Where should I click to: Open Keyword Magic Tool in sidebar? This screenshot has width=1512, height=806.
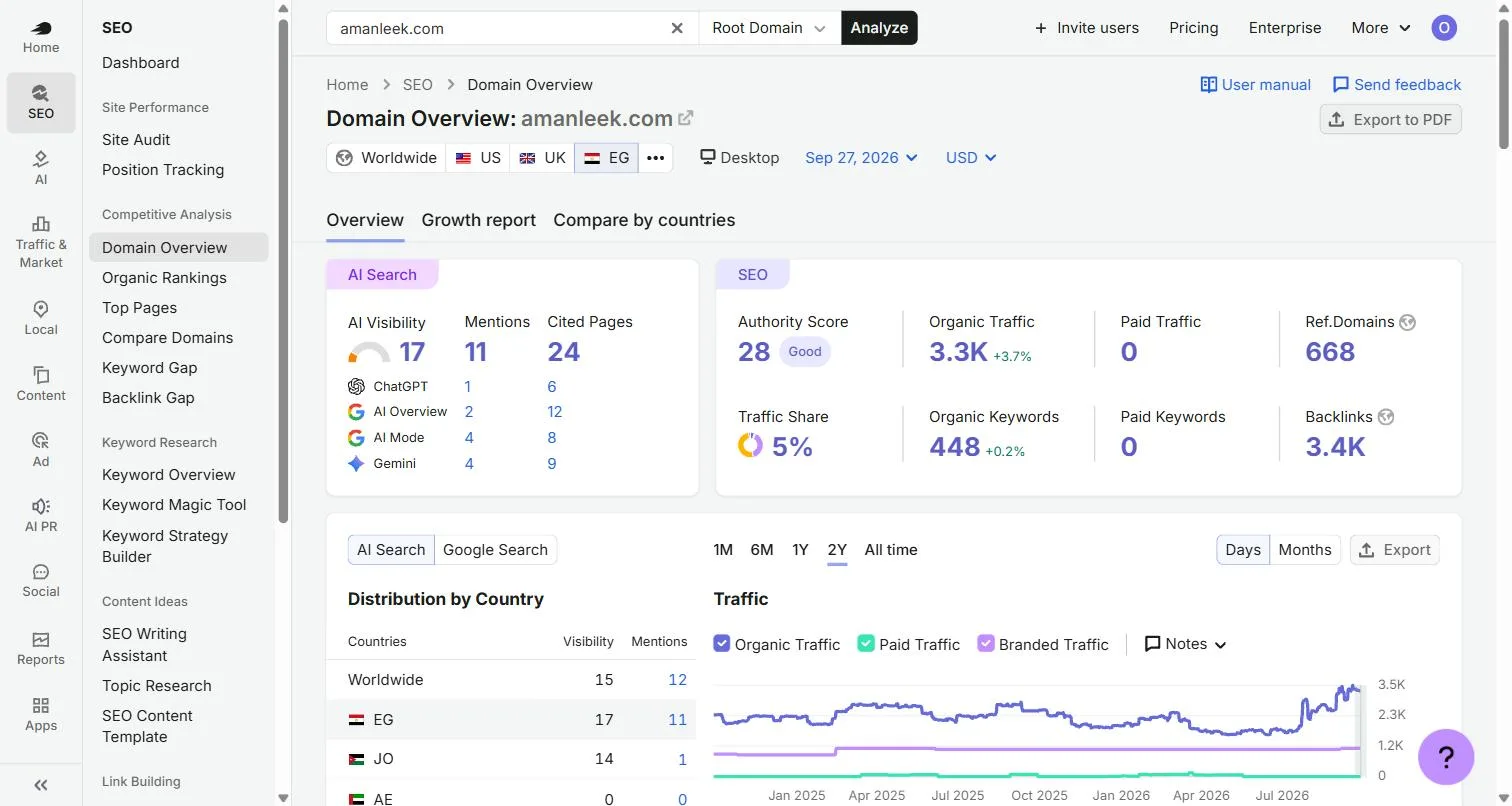(174, 505)
